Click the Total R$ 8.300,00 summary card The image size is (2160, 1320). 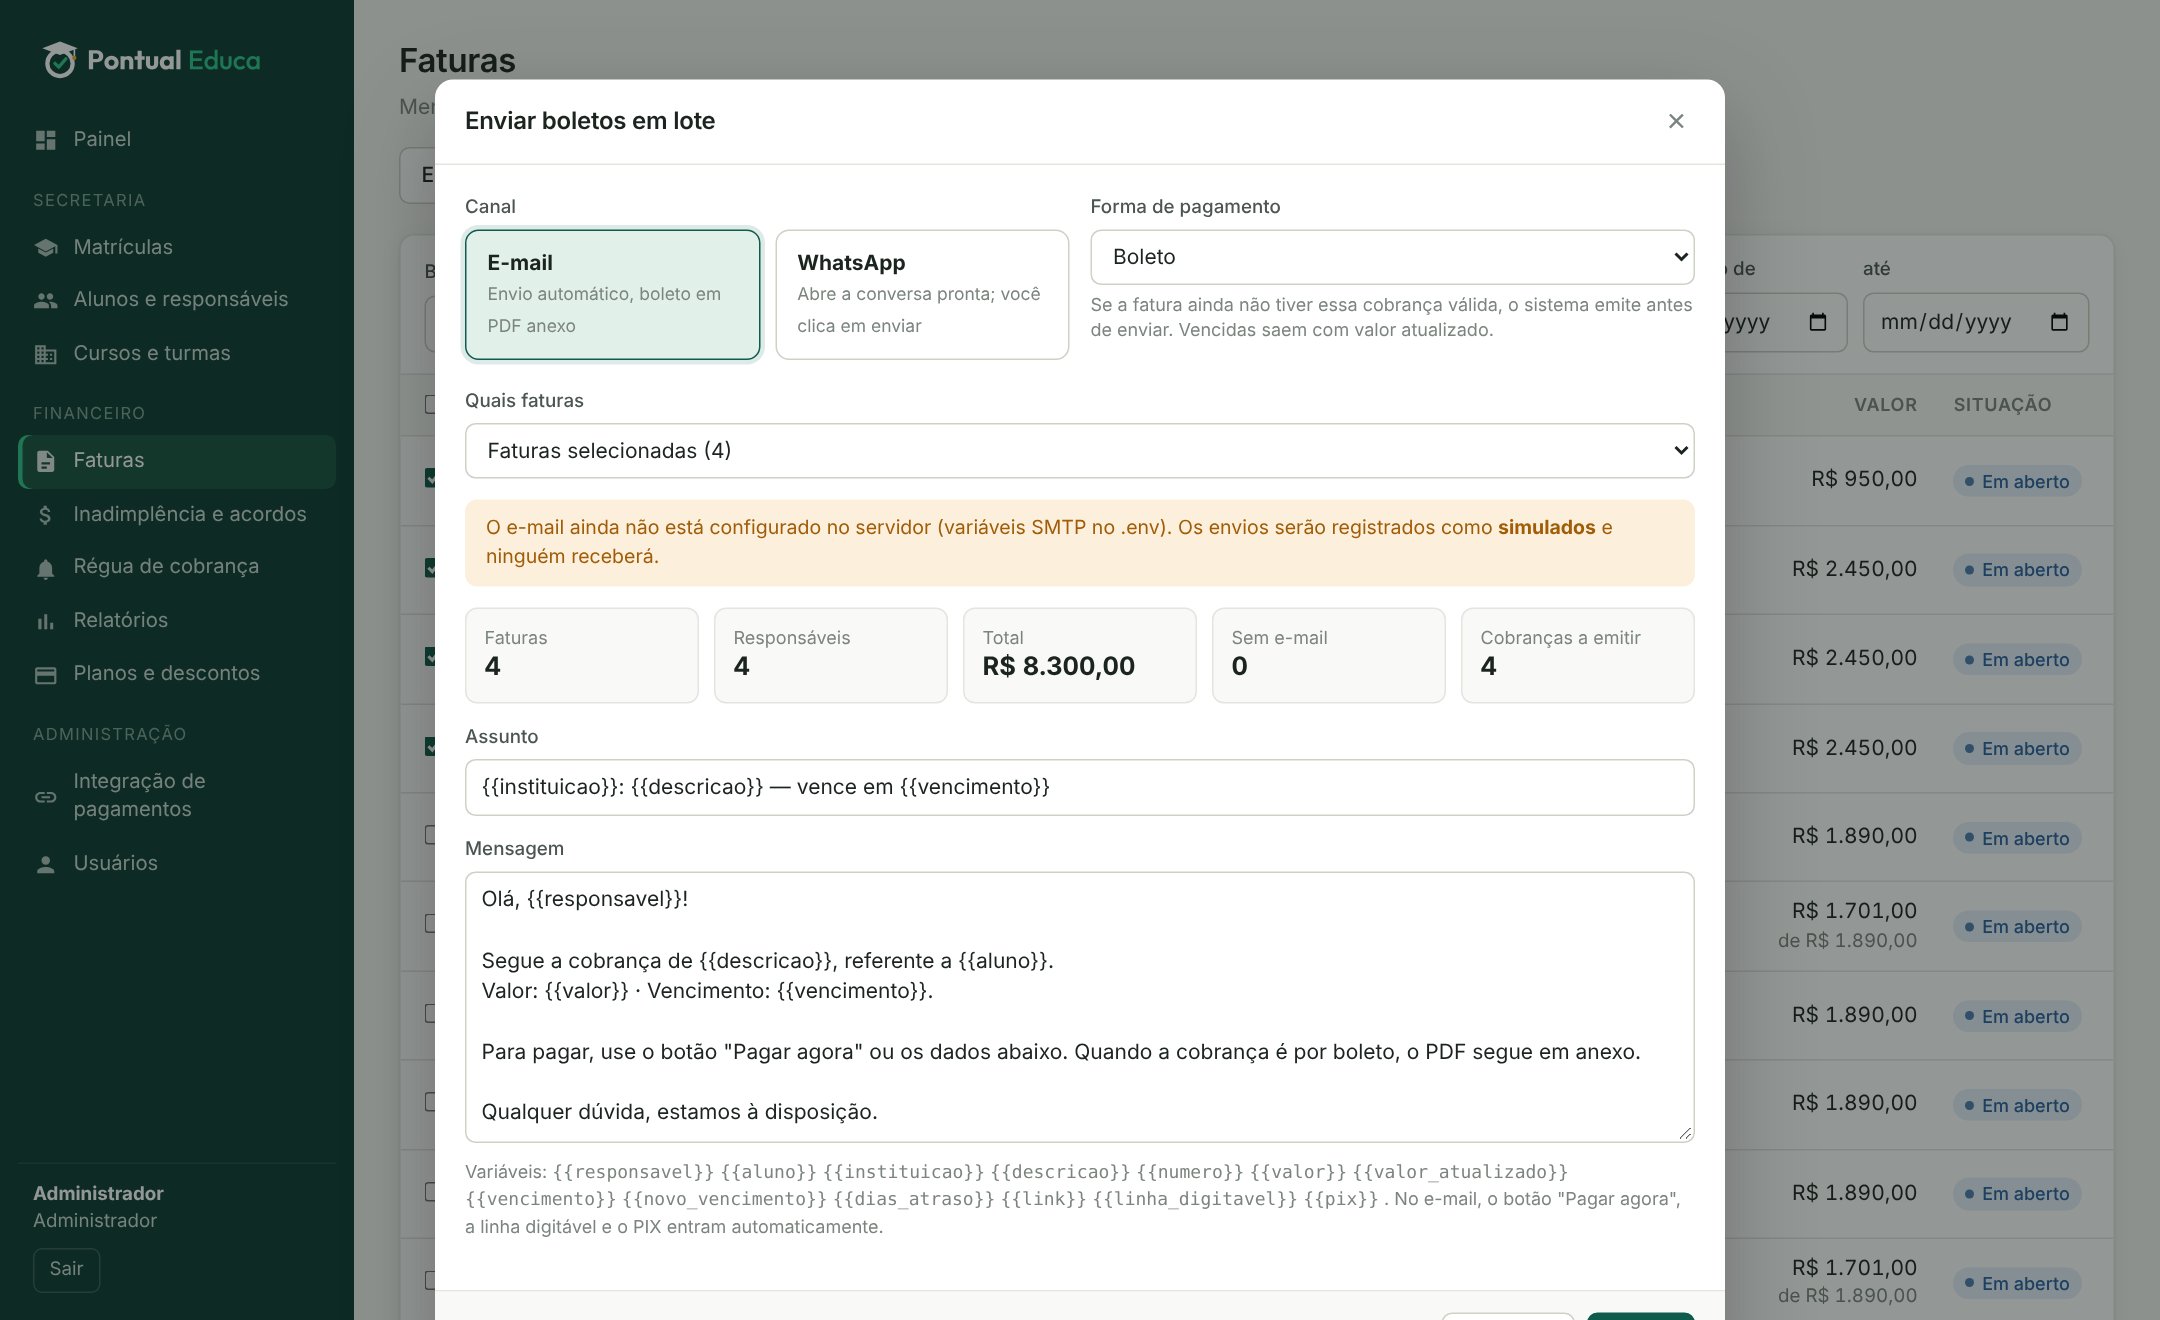point(1079,655)
